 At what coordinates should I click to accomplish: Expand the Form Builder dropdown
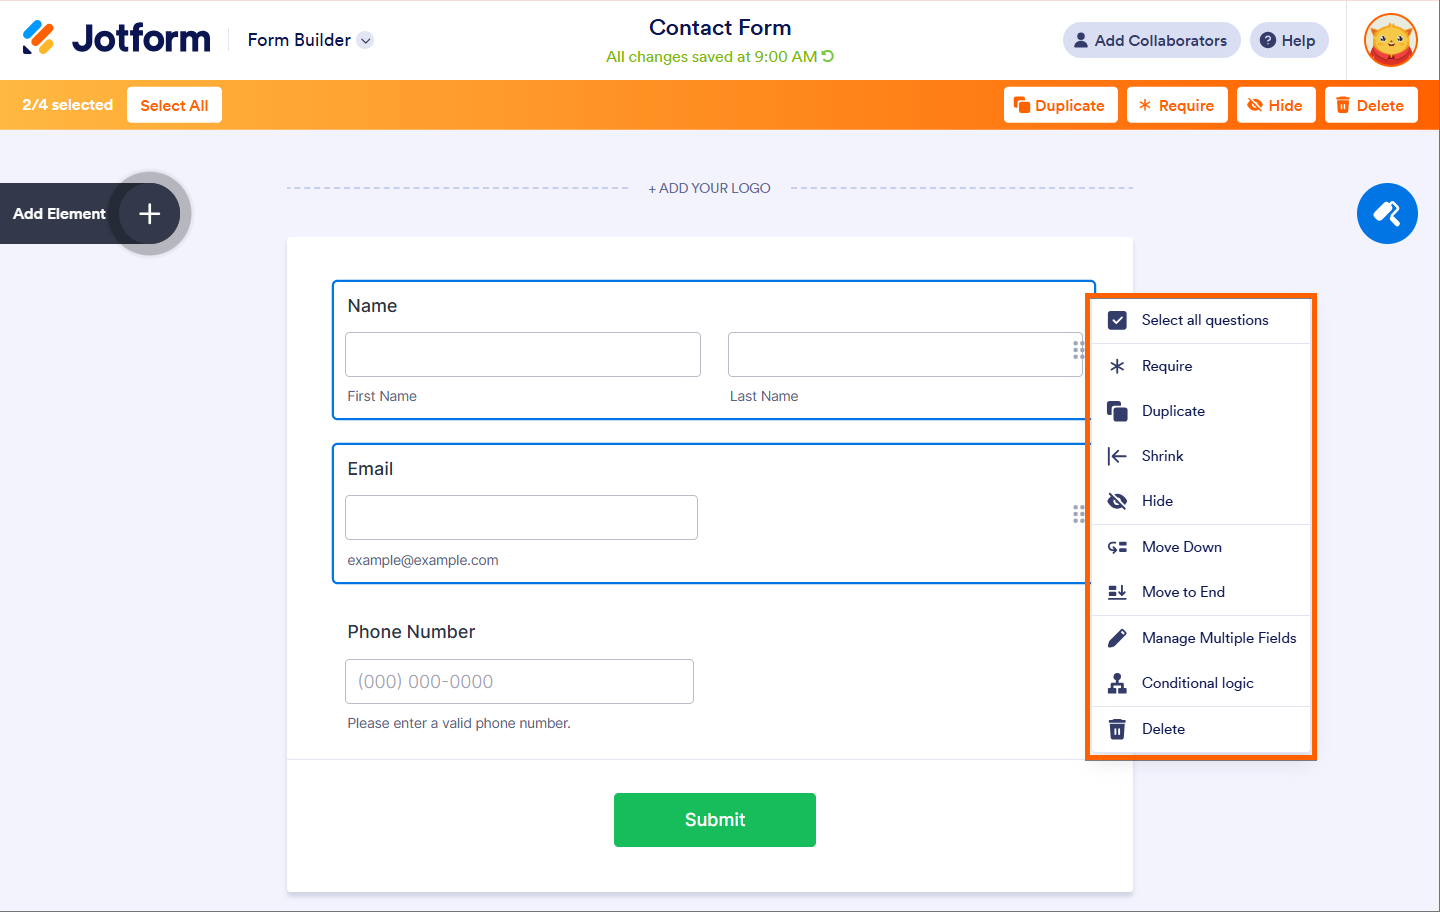(366, 41)
